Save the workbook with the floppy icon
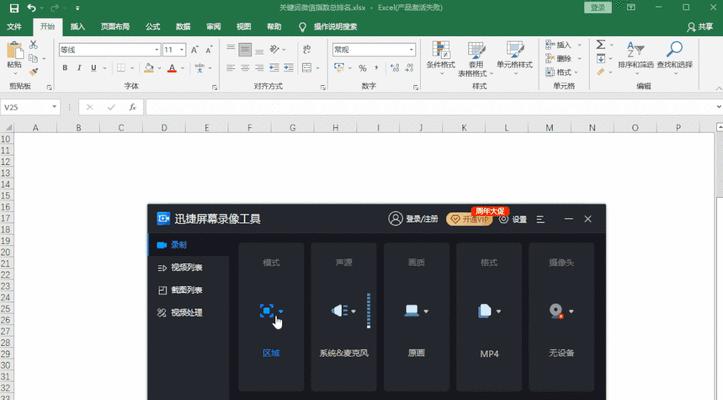The image size is (723, 400). [x=14, y=8]
